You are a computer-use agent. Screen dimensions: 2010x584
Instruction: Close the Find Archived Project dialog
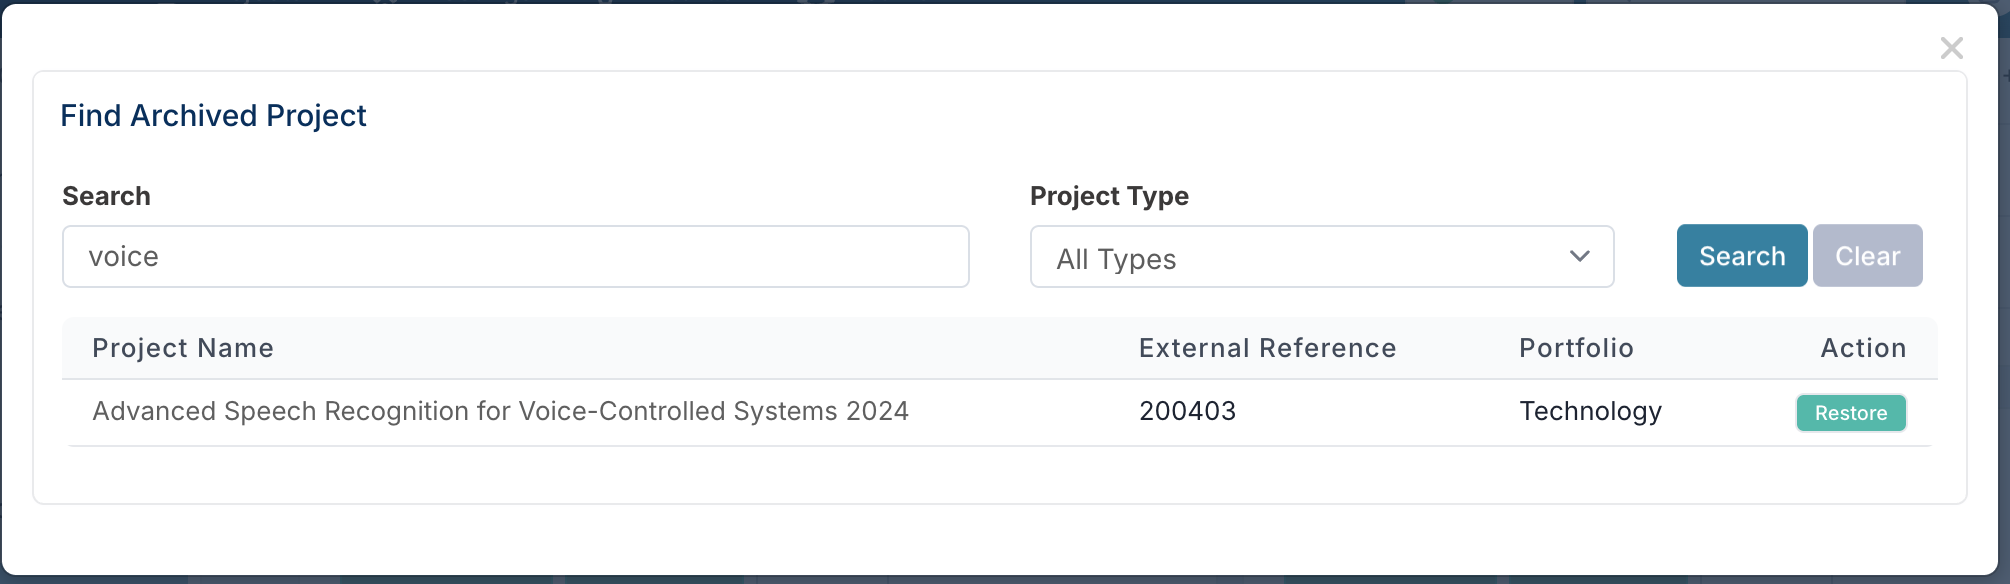[1951, 48]
